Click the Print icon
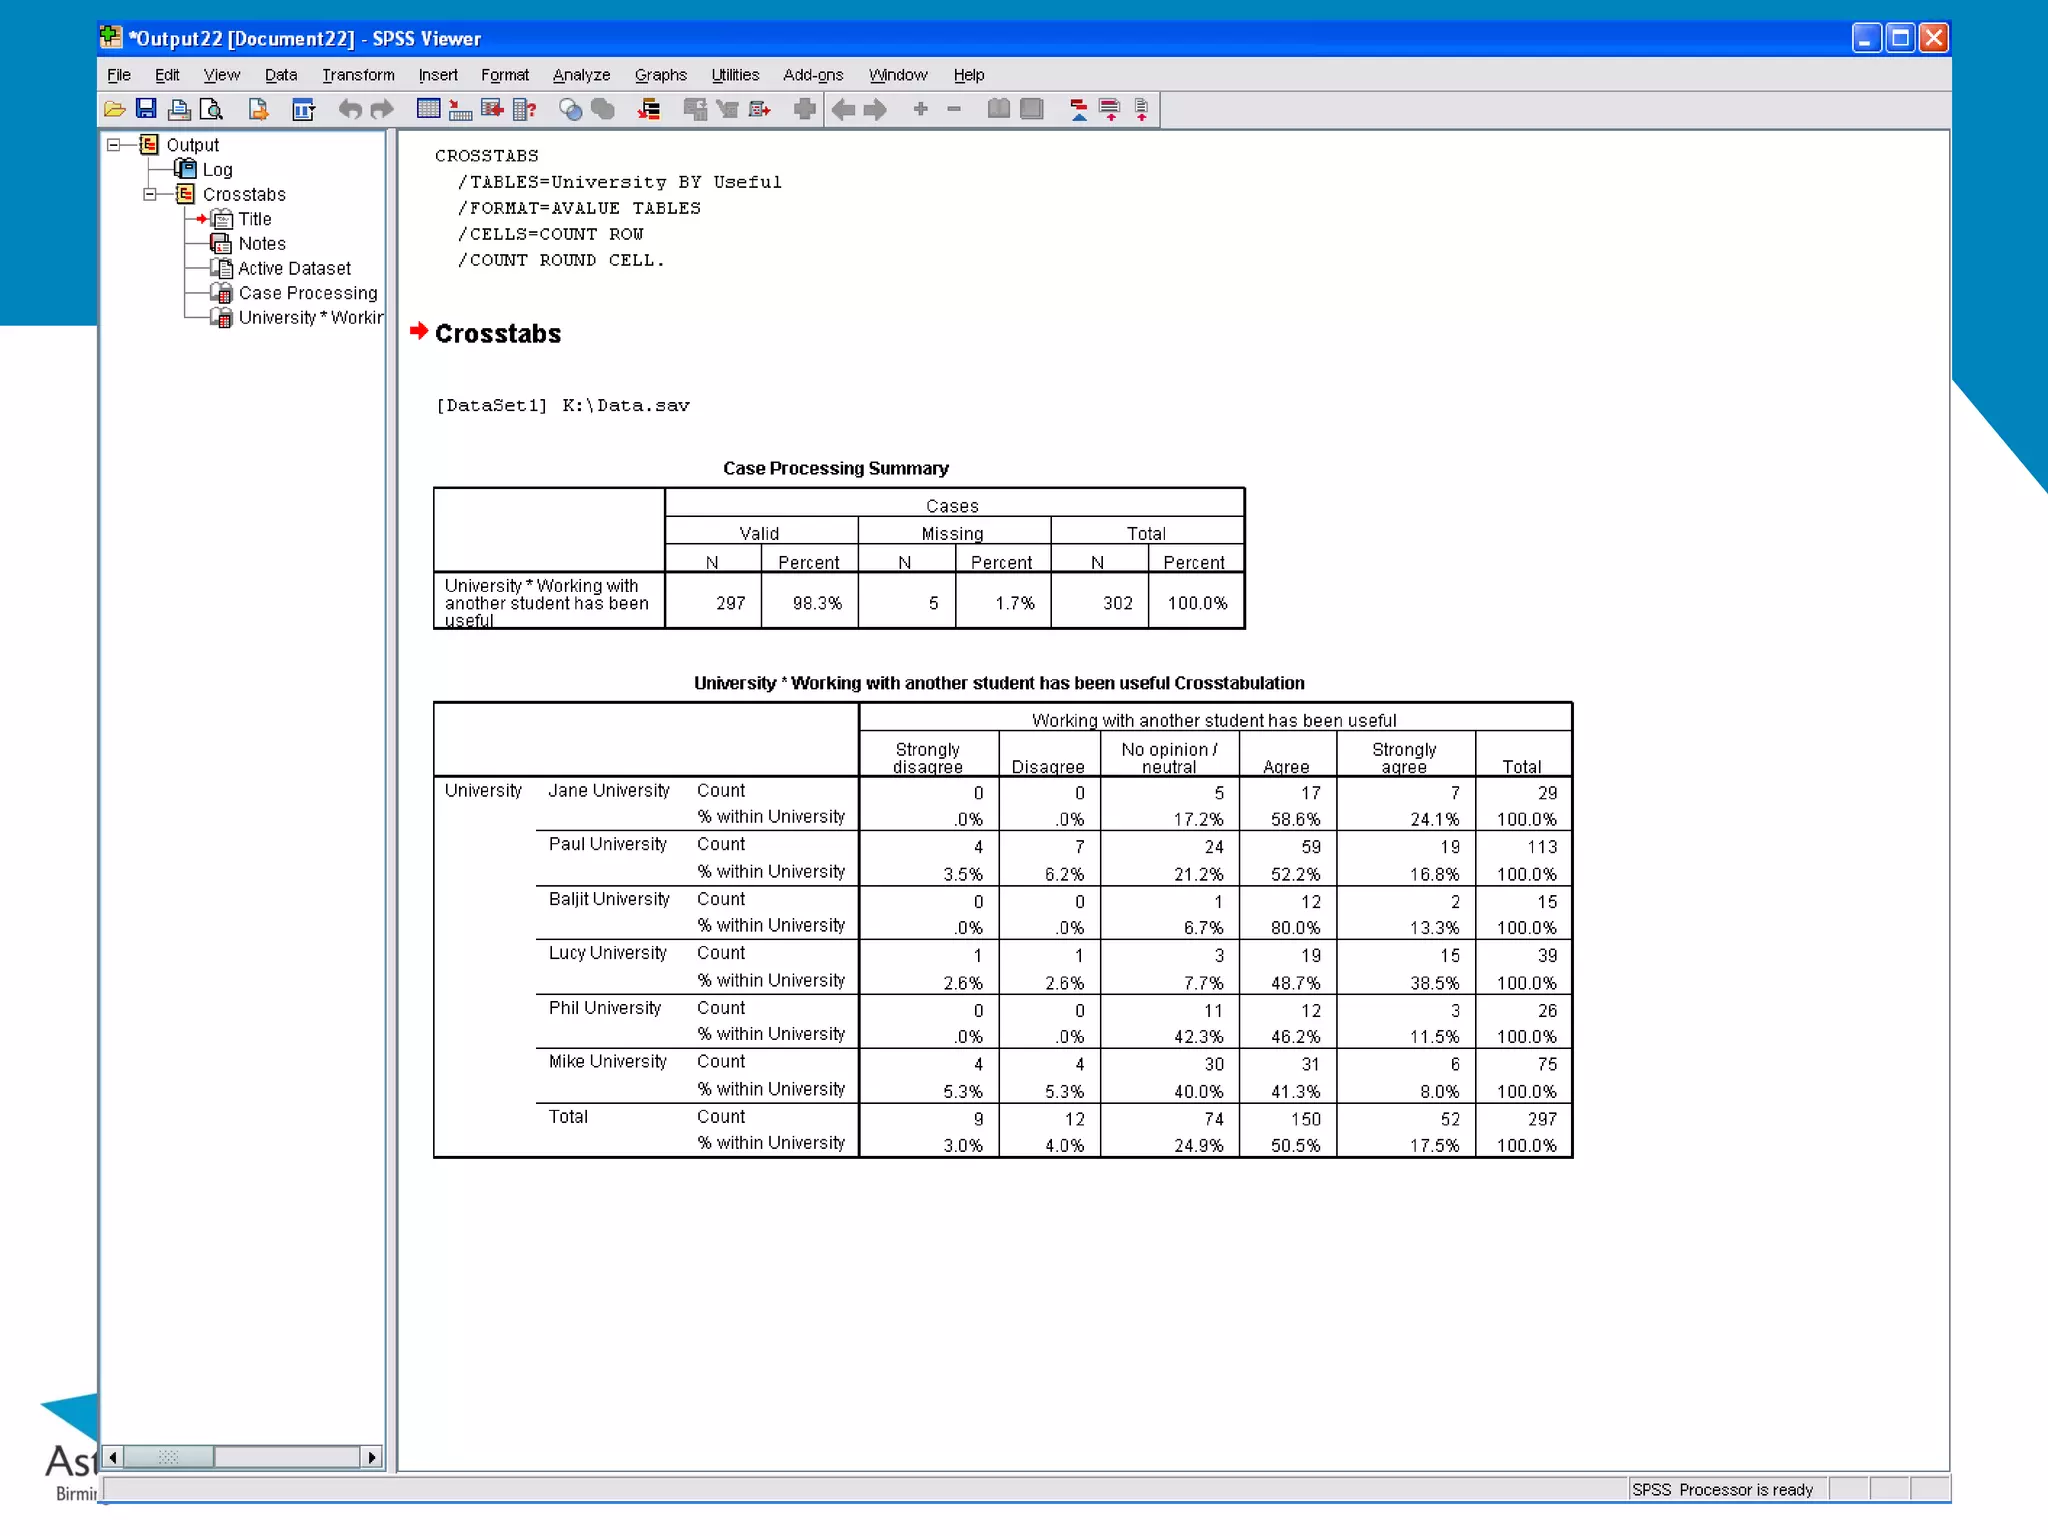 [179, 109]
